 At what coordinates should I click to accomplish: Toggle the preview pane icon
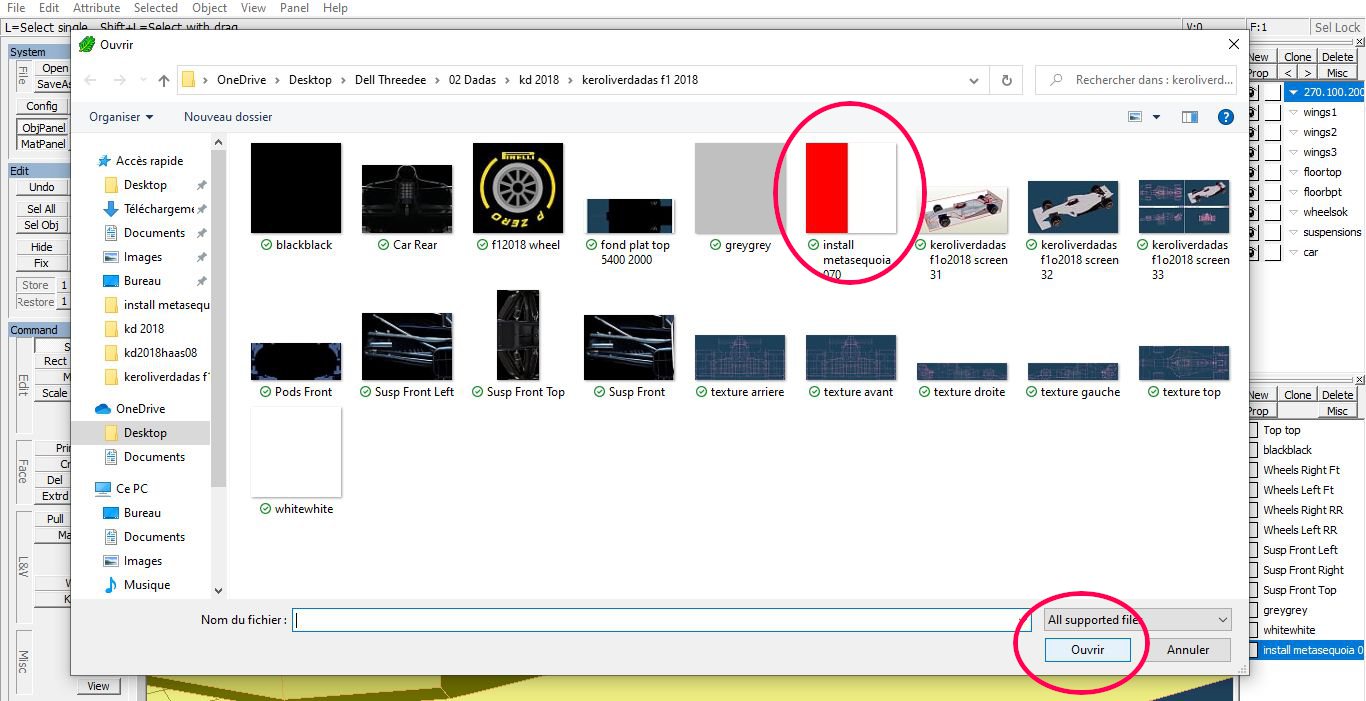(x=1189, y=117)
